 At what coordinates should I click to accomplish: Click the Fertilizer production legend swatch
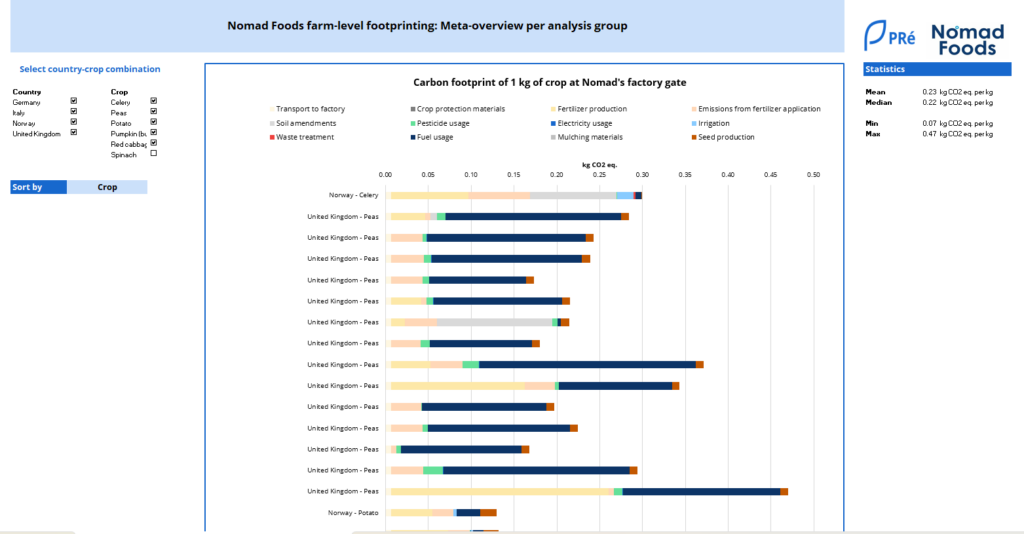tap(554, 109)
